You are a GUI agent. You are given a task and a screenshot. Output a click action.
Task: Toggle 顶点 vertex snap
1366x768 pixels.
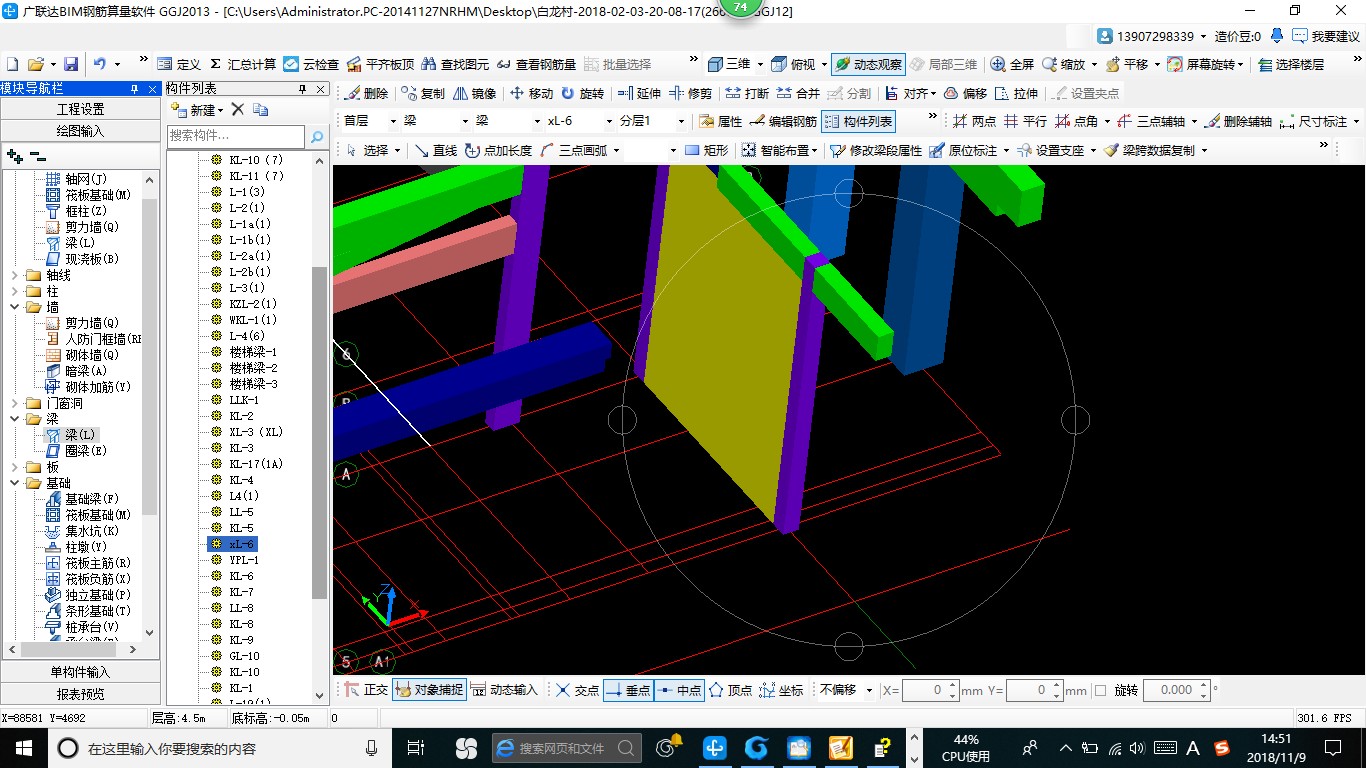pos(730,690)
